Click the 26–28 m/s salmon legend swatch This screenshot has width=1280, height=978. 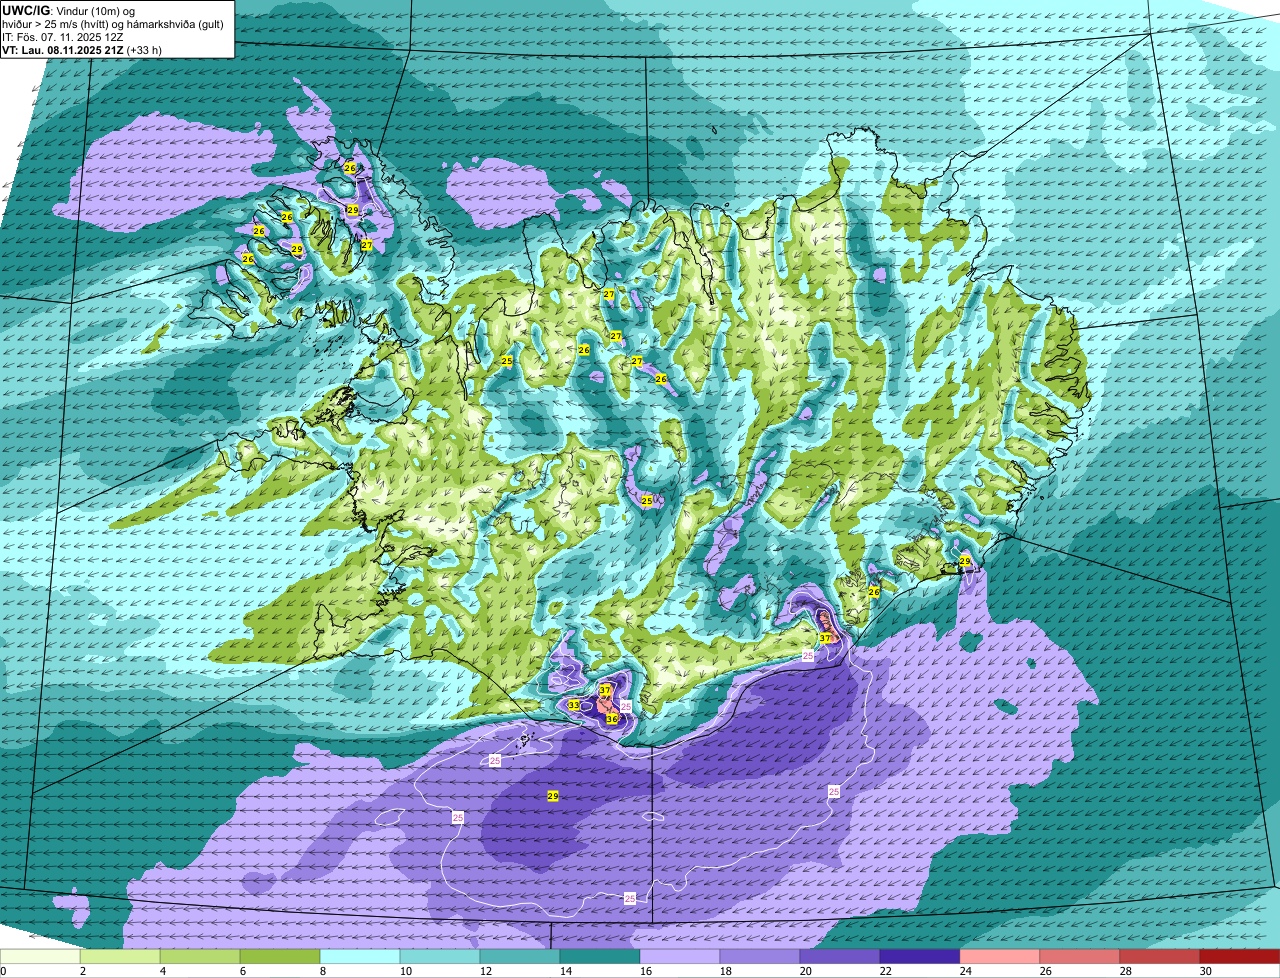(x=1080, y=957)
